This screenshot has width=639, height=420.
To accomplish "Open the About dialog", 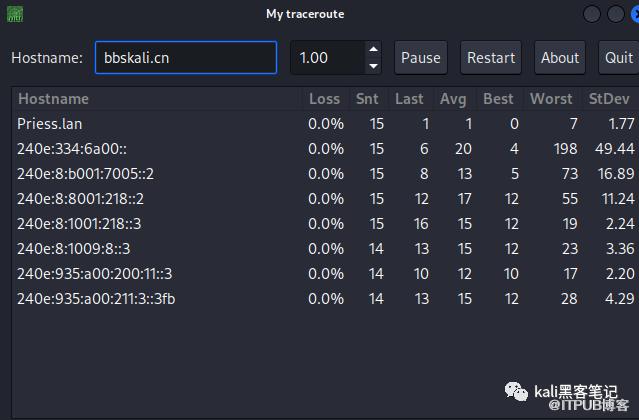I will point(559,58).
